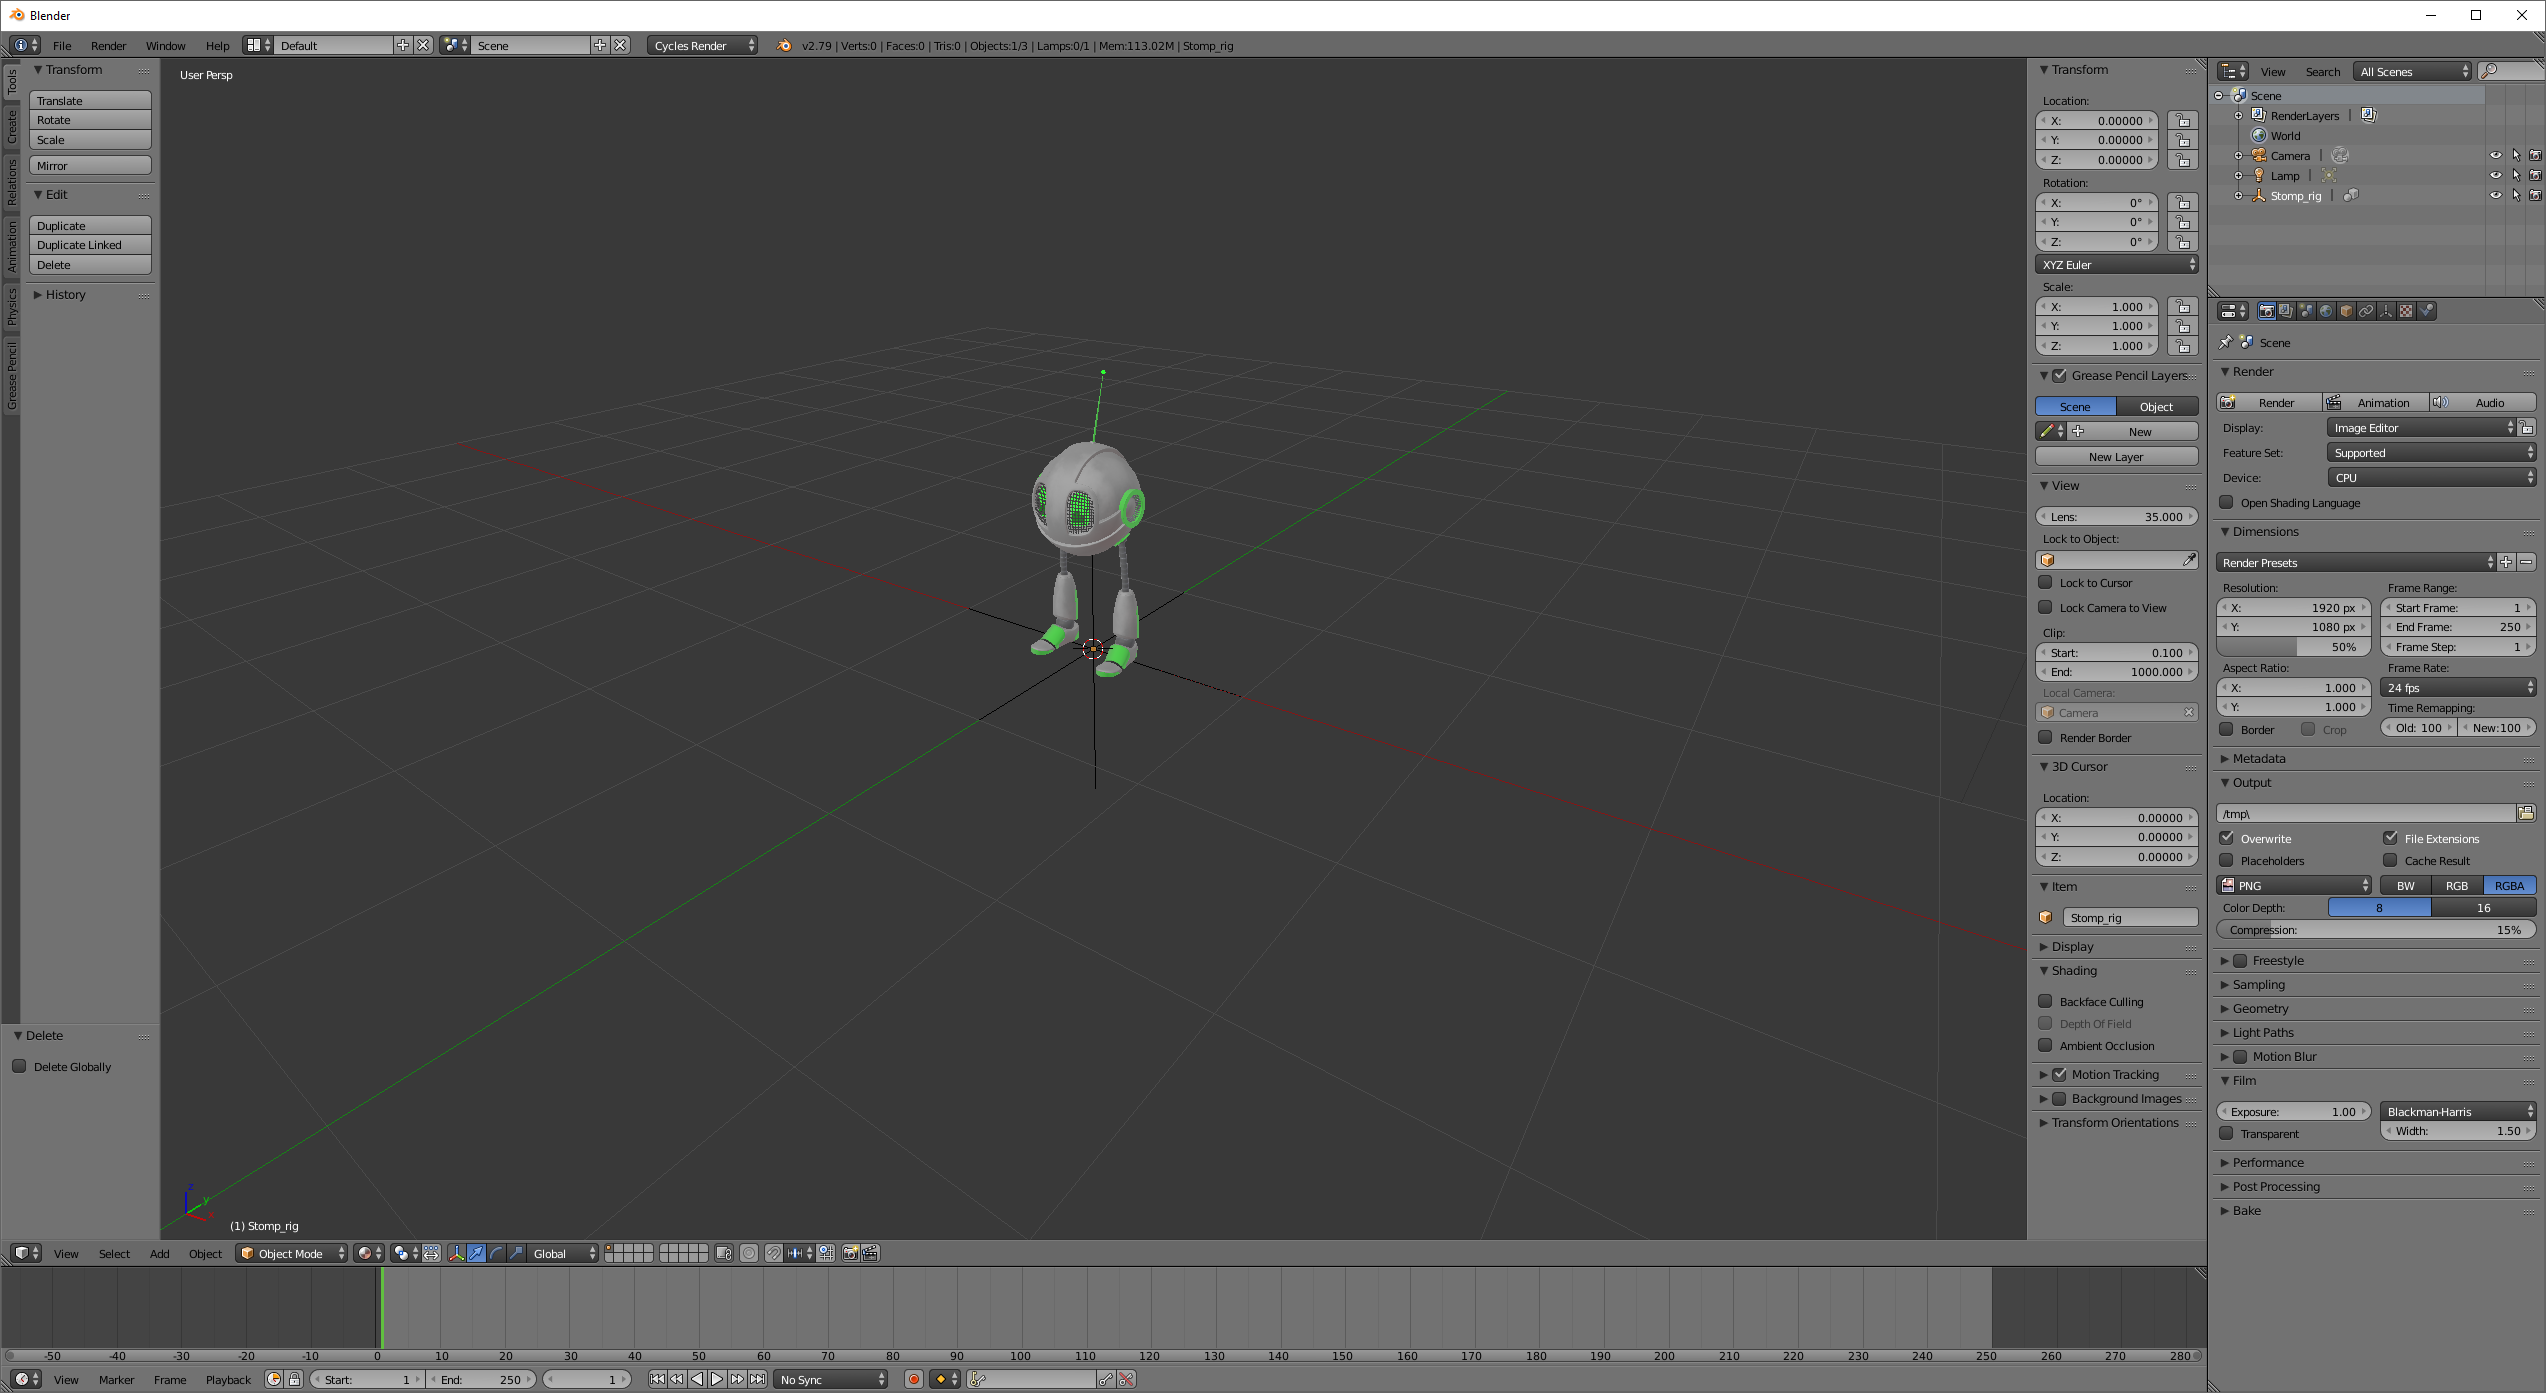Open the Texture properties checker icon
Screen dimensions: 2546x1393
point(2406,311)
